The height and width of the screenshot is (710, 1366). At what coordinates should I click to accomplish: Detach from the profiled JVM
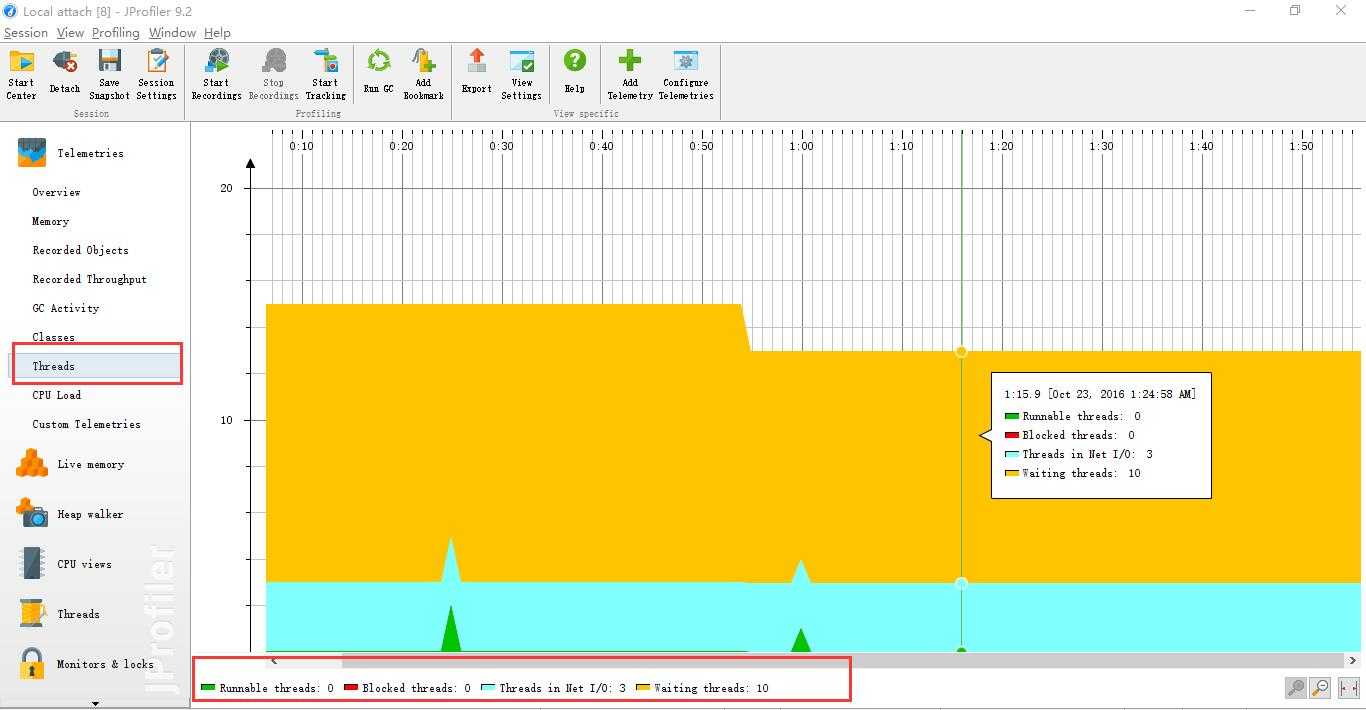[x=65, y=74]
